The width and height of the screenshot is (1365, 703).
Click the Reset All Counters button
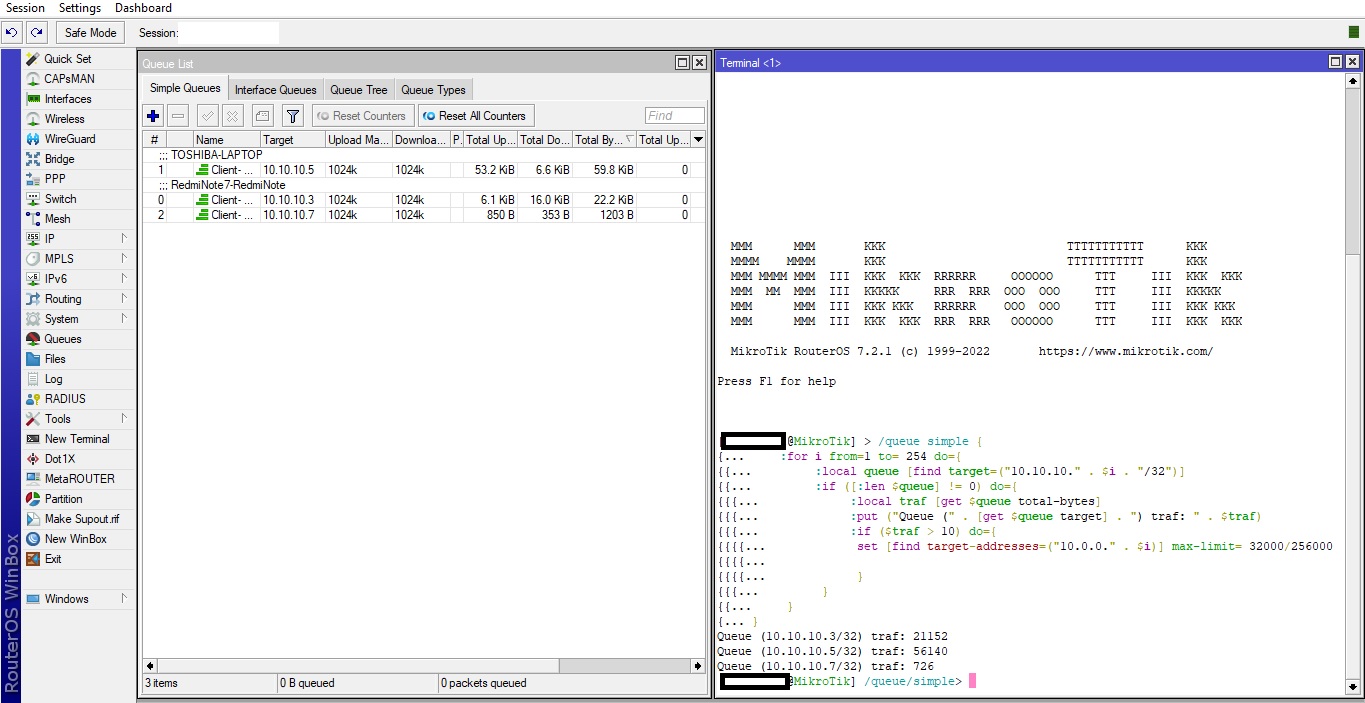[475, 116]
